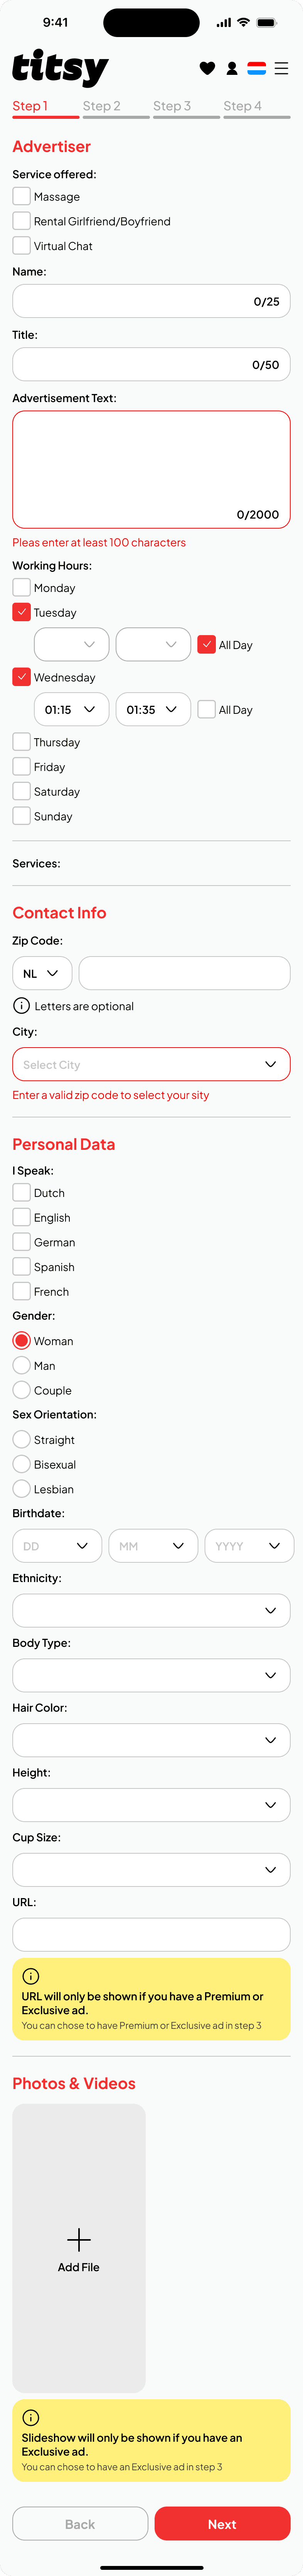Enable the Monday working hours checkbox
Viewport: 303px width, 2576px height.
(x=21, y=588)
